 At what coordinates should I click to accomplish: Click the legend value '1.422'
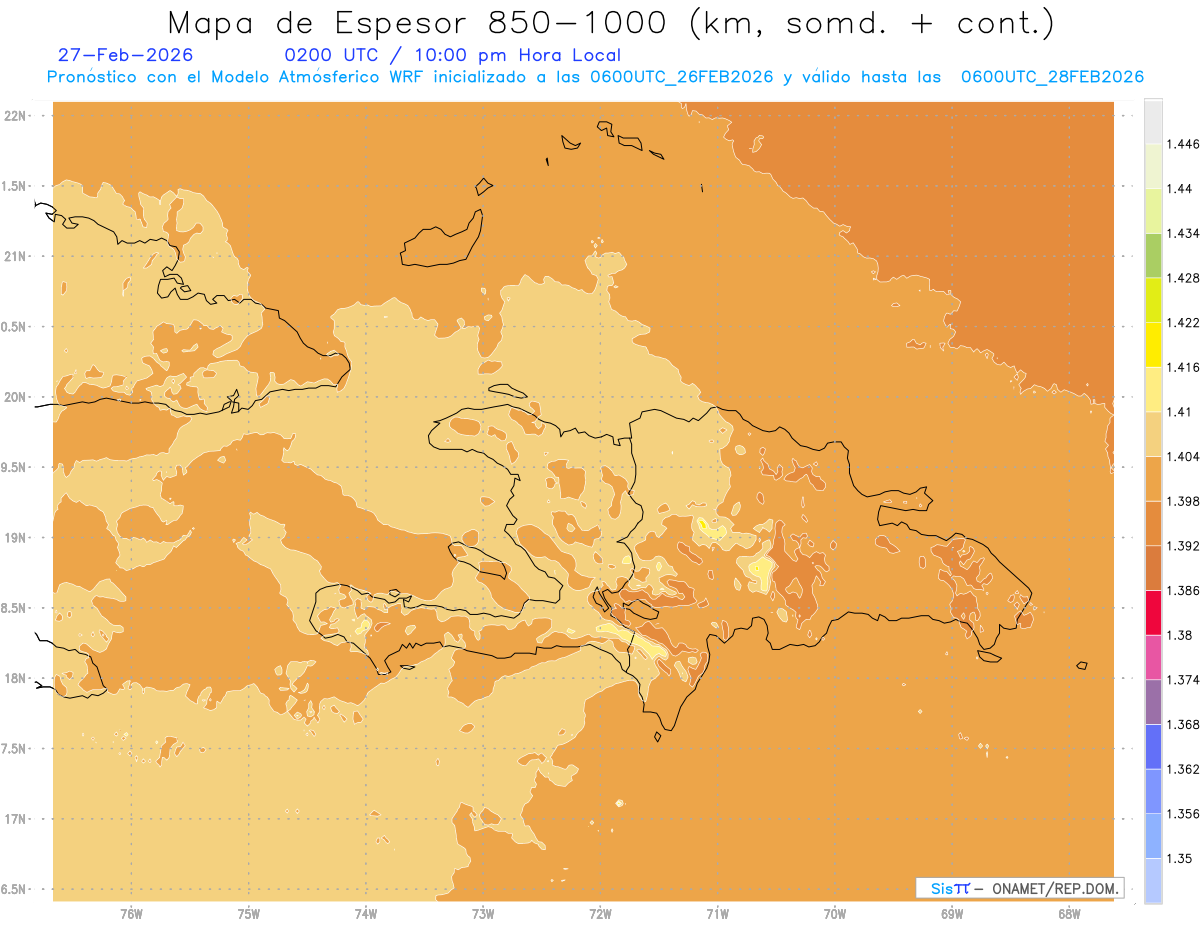click(1182, 322)
